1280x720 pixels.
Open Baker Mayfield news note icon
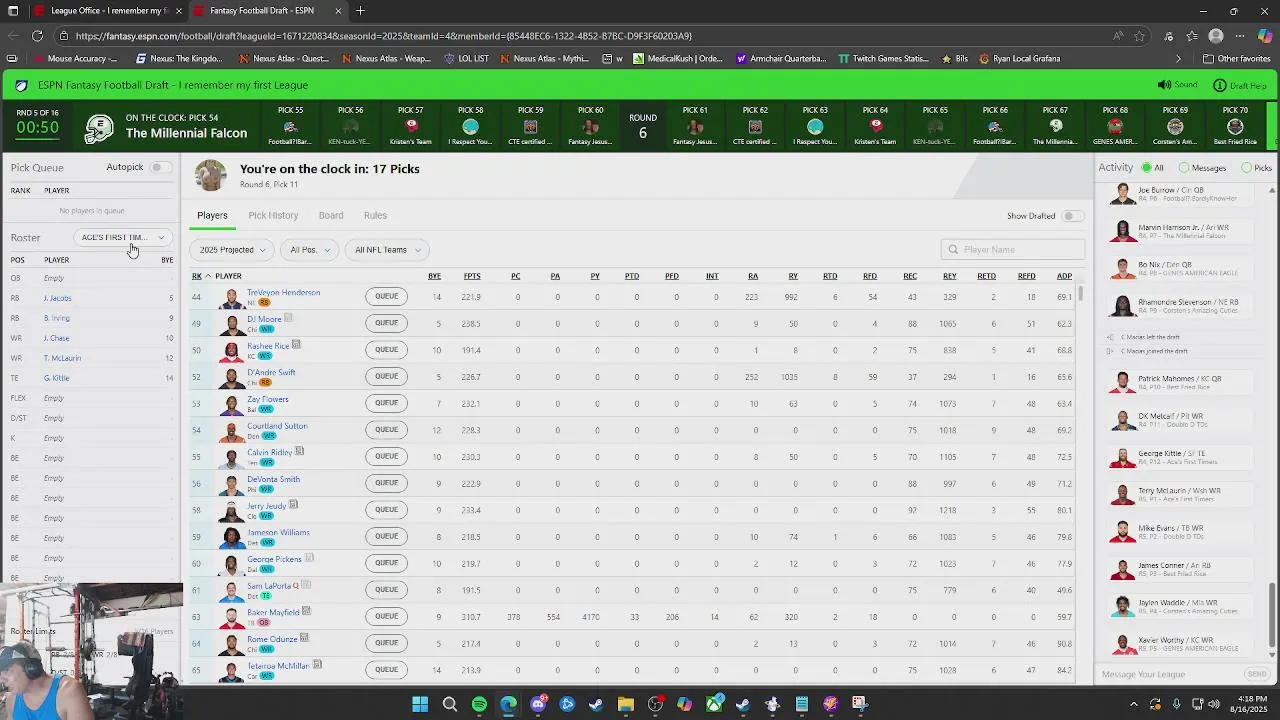[x=306, y=611]
